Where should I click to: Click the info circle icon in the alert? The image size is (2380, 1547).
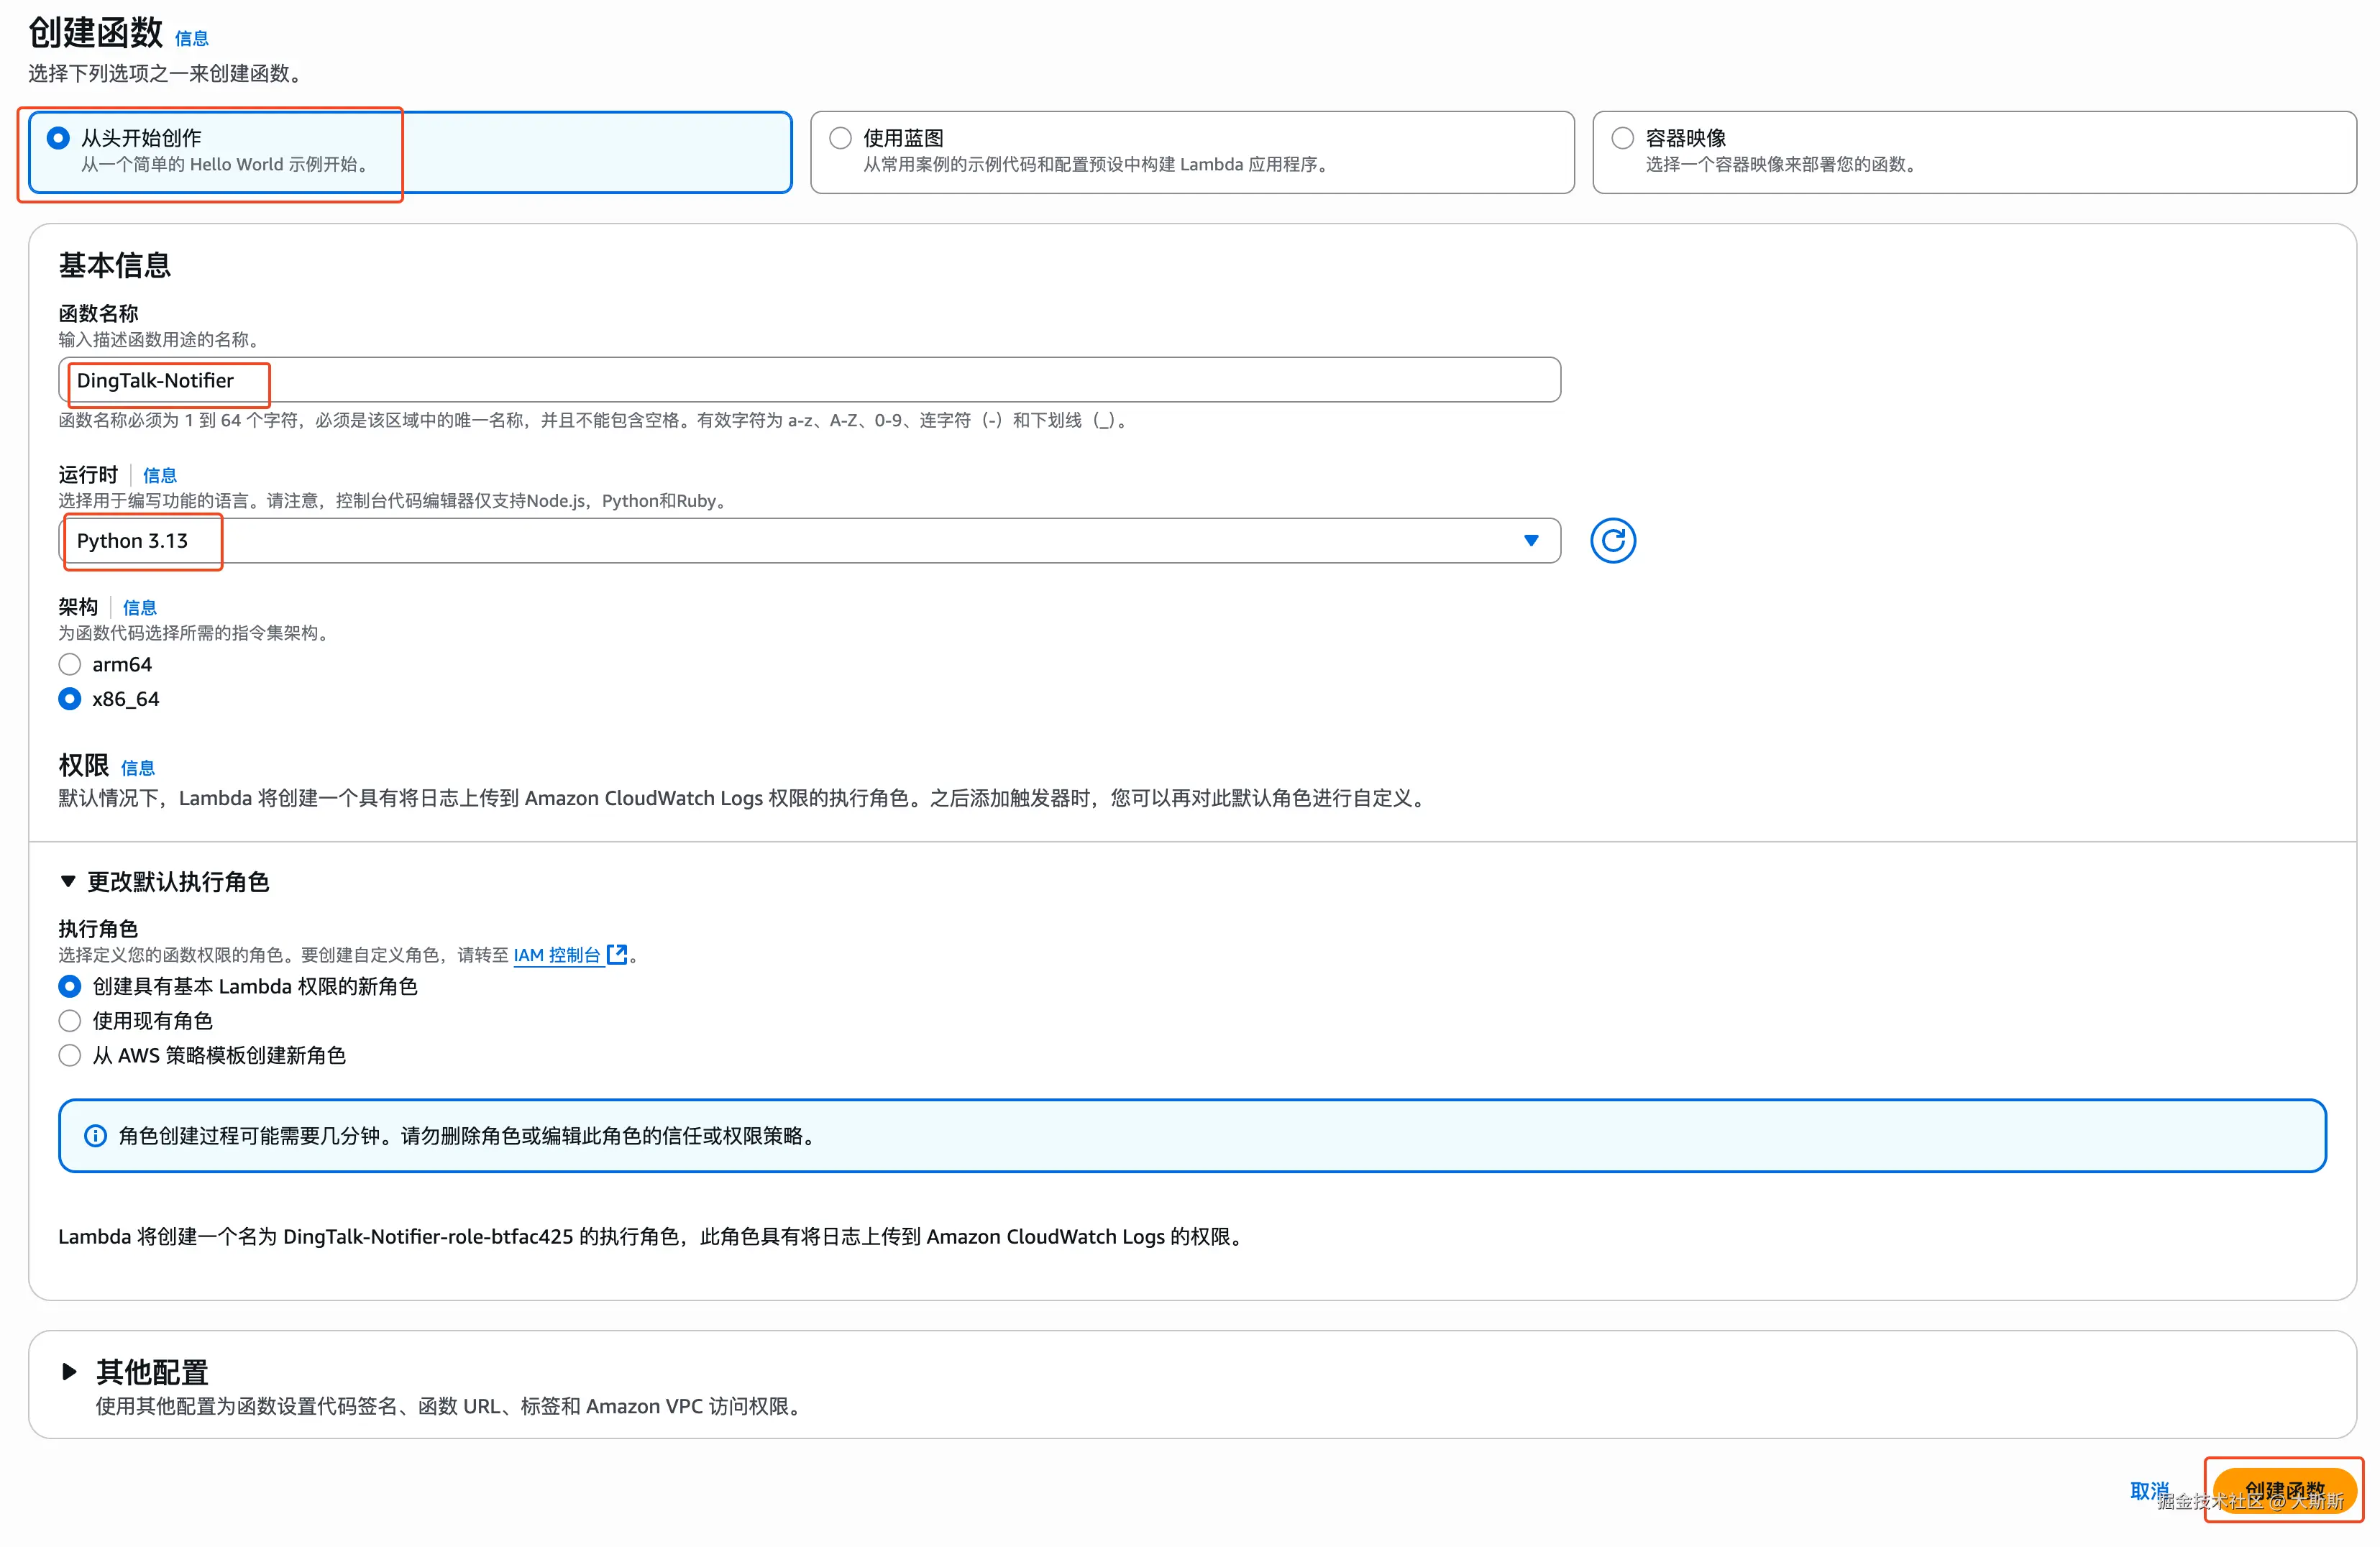(x=95, y=1136)
